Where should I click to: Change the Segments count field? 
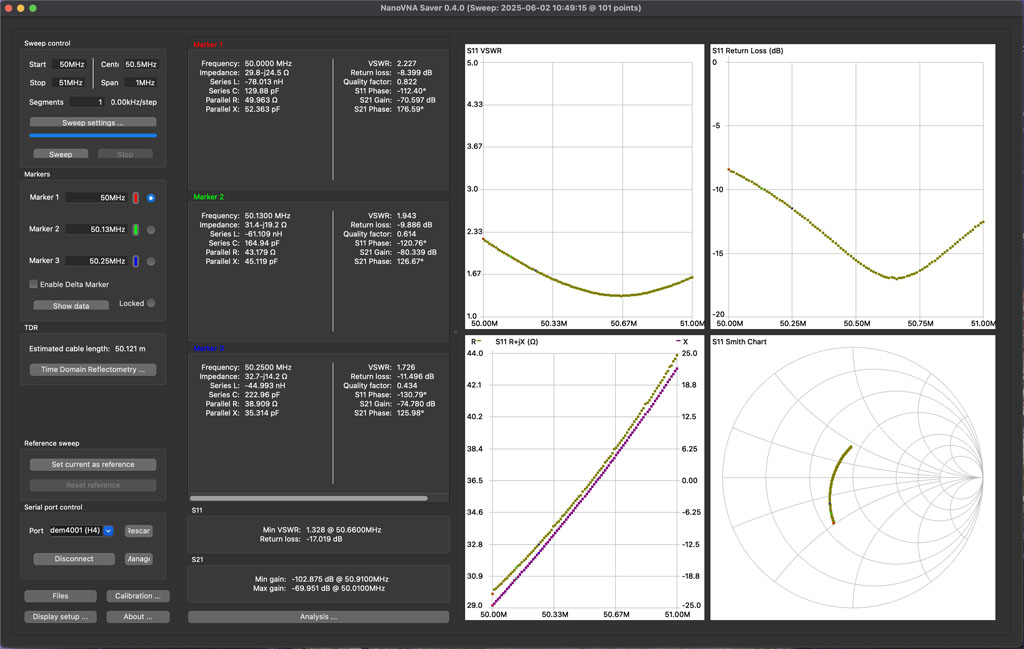[87, 102]
